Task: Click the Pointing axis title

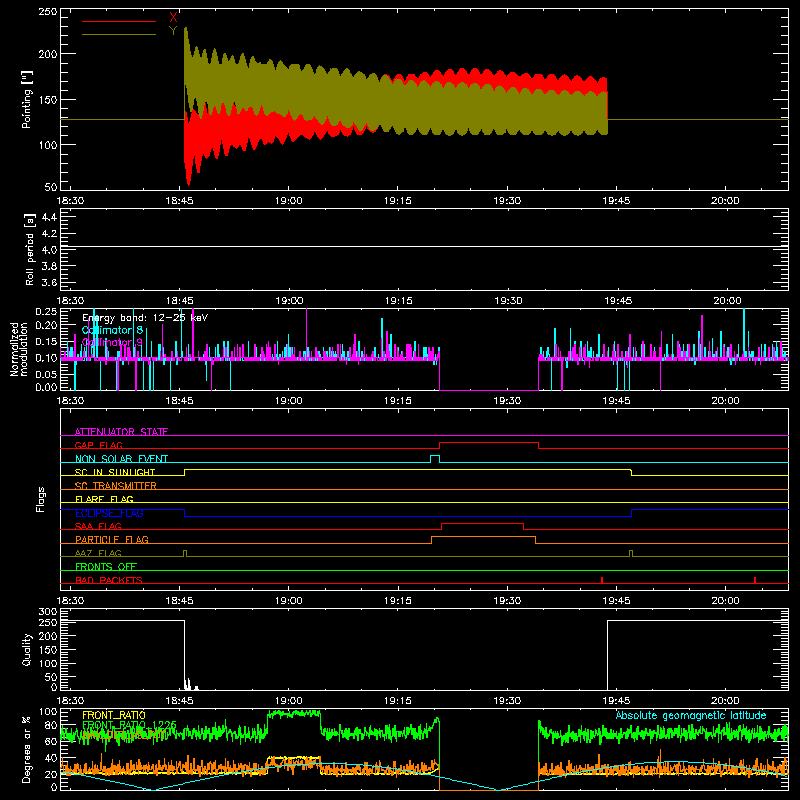Action: (27, 99)
